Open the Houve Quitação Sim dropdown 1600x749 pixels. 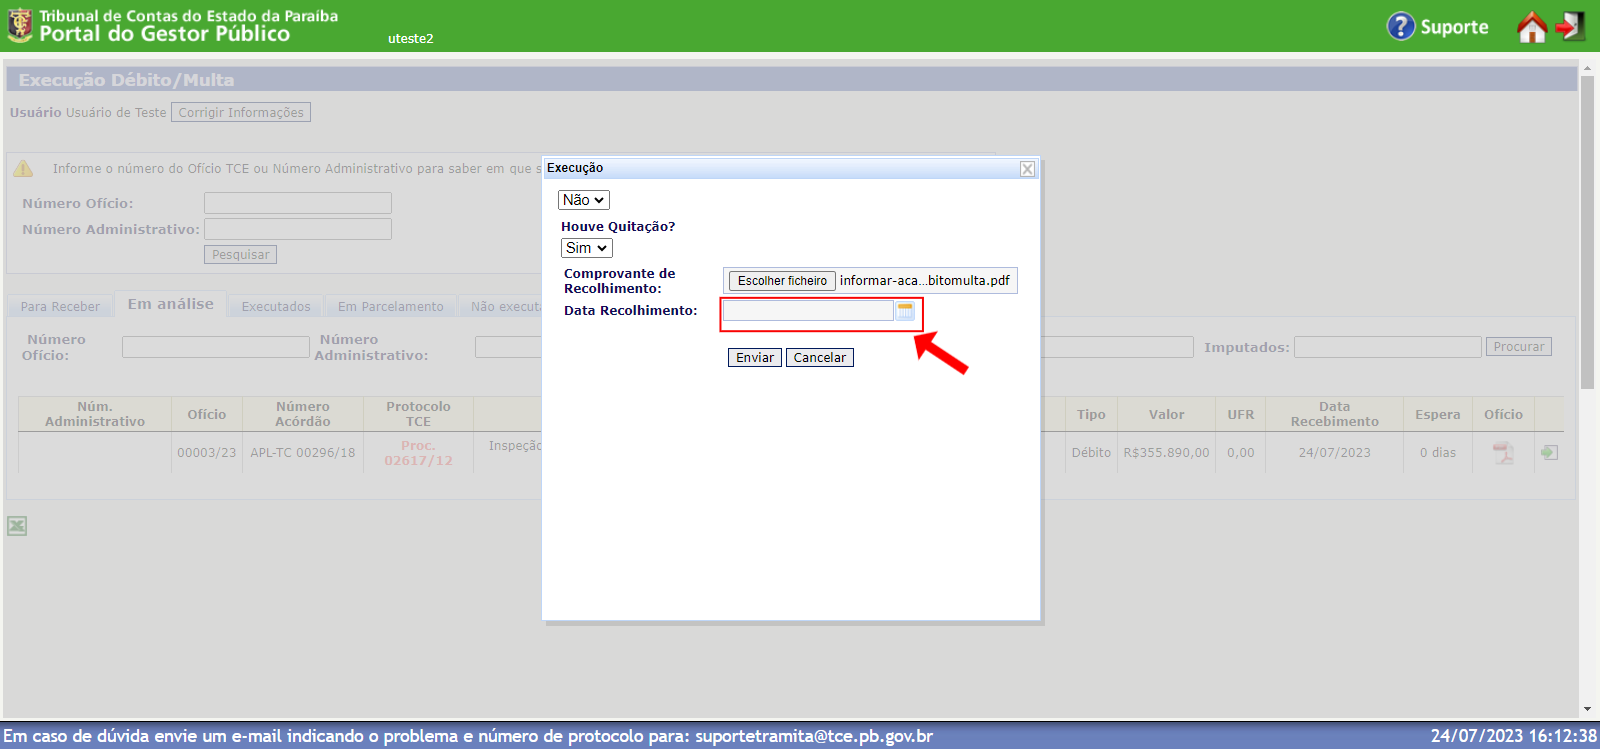point(587,248)
